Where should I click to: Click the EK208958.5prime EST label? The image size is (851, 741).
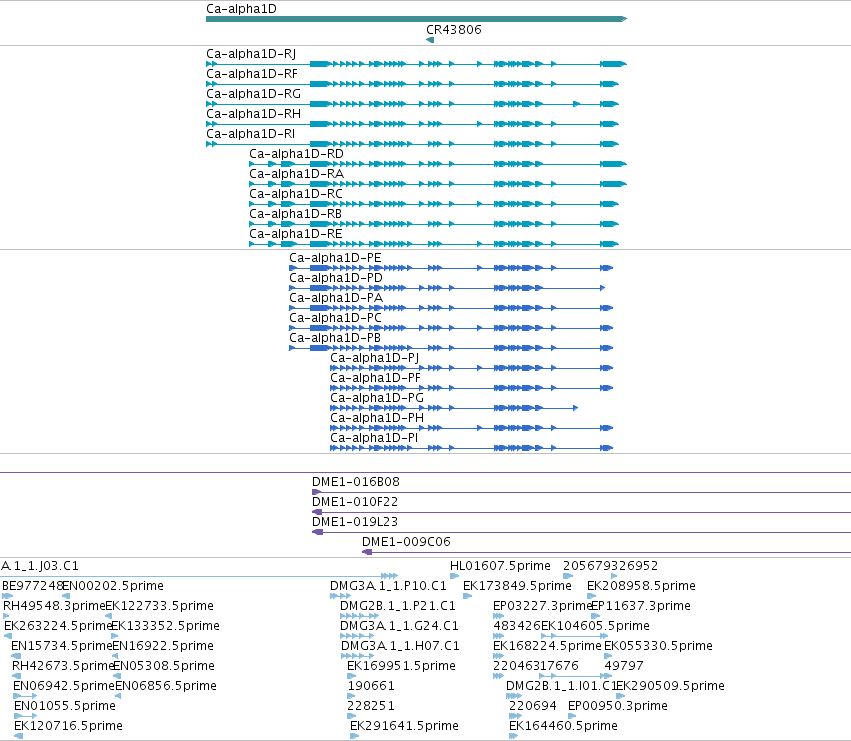click(642, 586)
